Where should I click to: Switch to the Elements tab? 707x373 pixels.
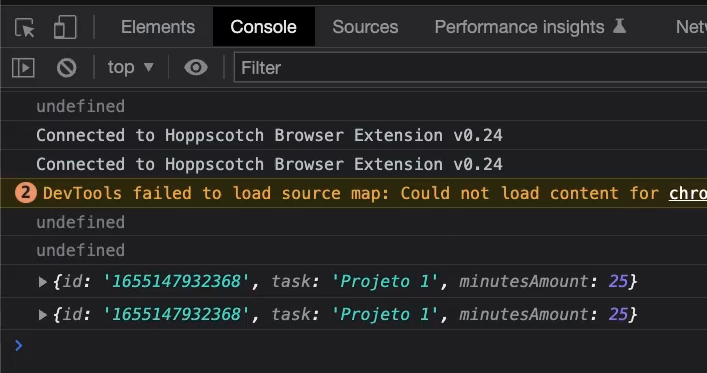(x=158, y=27)
